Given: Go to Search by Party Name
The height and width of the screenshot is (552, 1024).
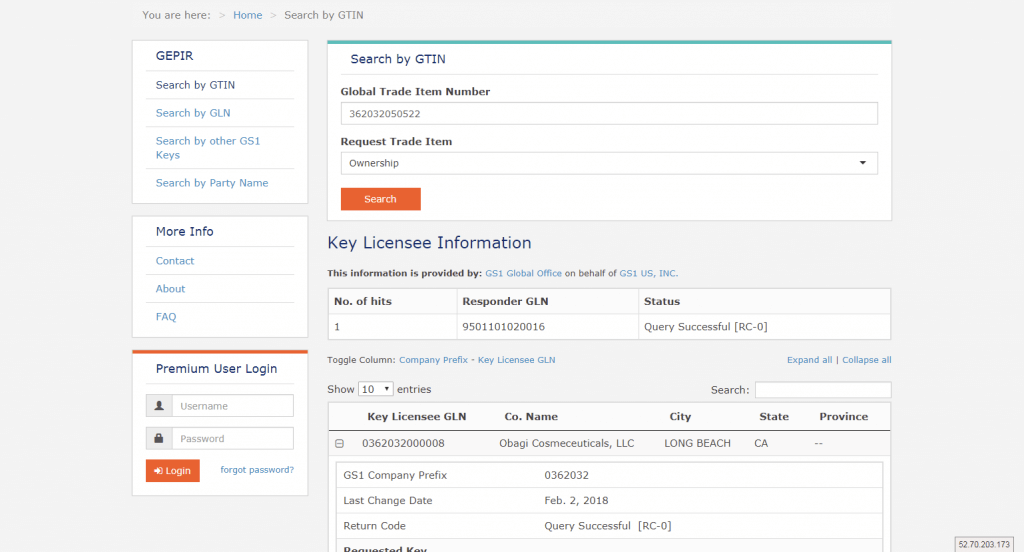Looking at the screenshot, I should click(x=211, y=183).
